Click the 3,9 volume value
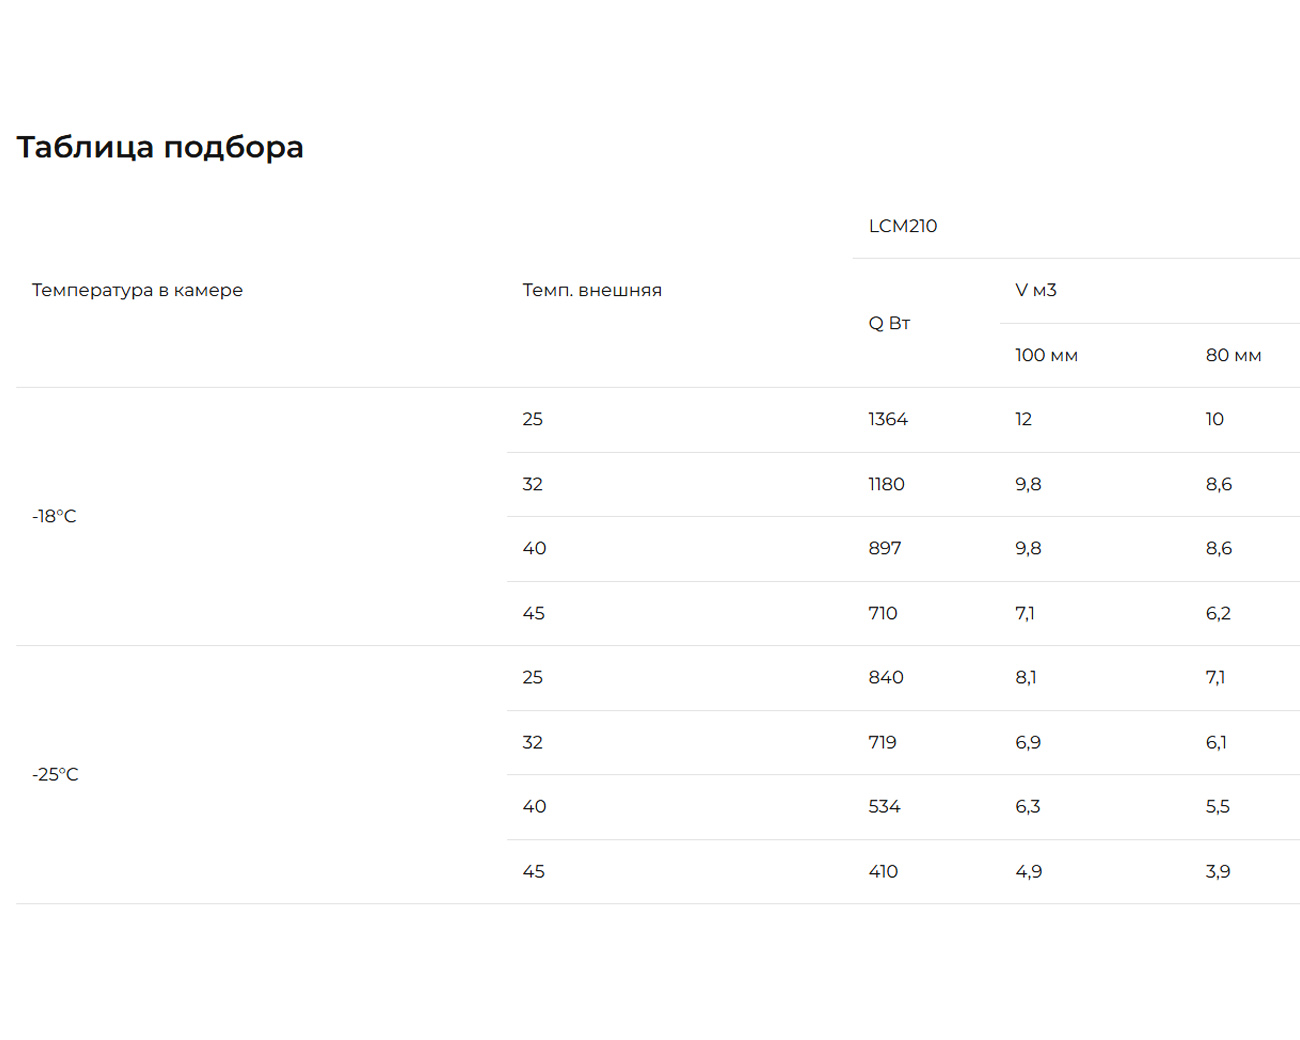This screenshot has width=1300, height=1040. click(x=1218, y=871)
